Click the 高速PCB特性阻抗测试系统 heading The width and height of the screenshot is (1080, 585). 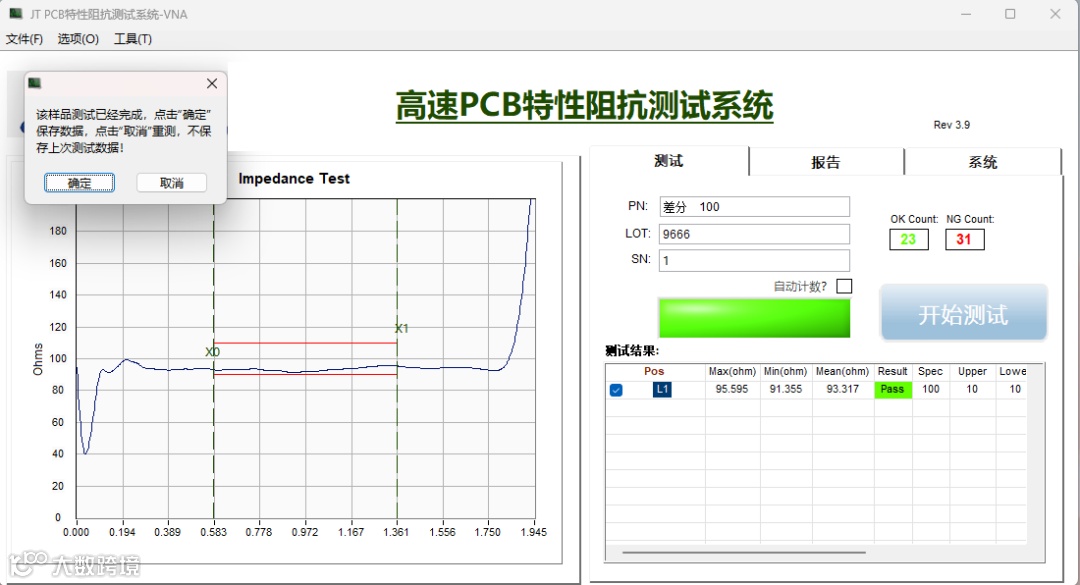click(584, 106)
